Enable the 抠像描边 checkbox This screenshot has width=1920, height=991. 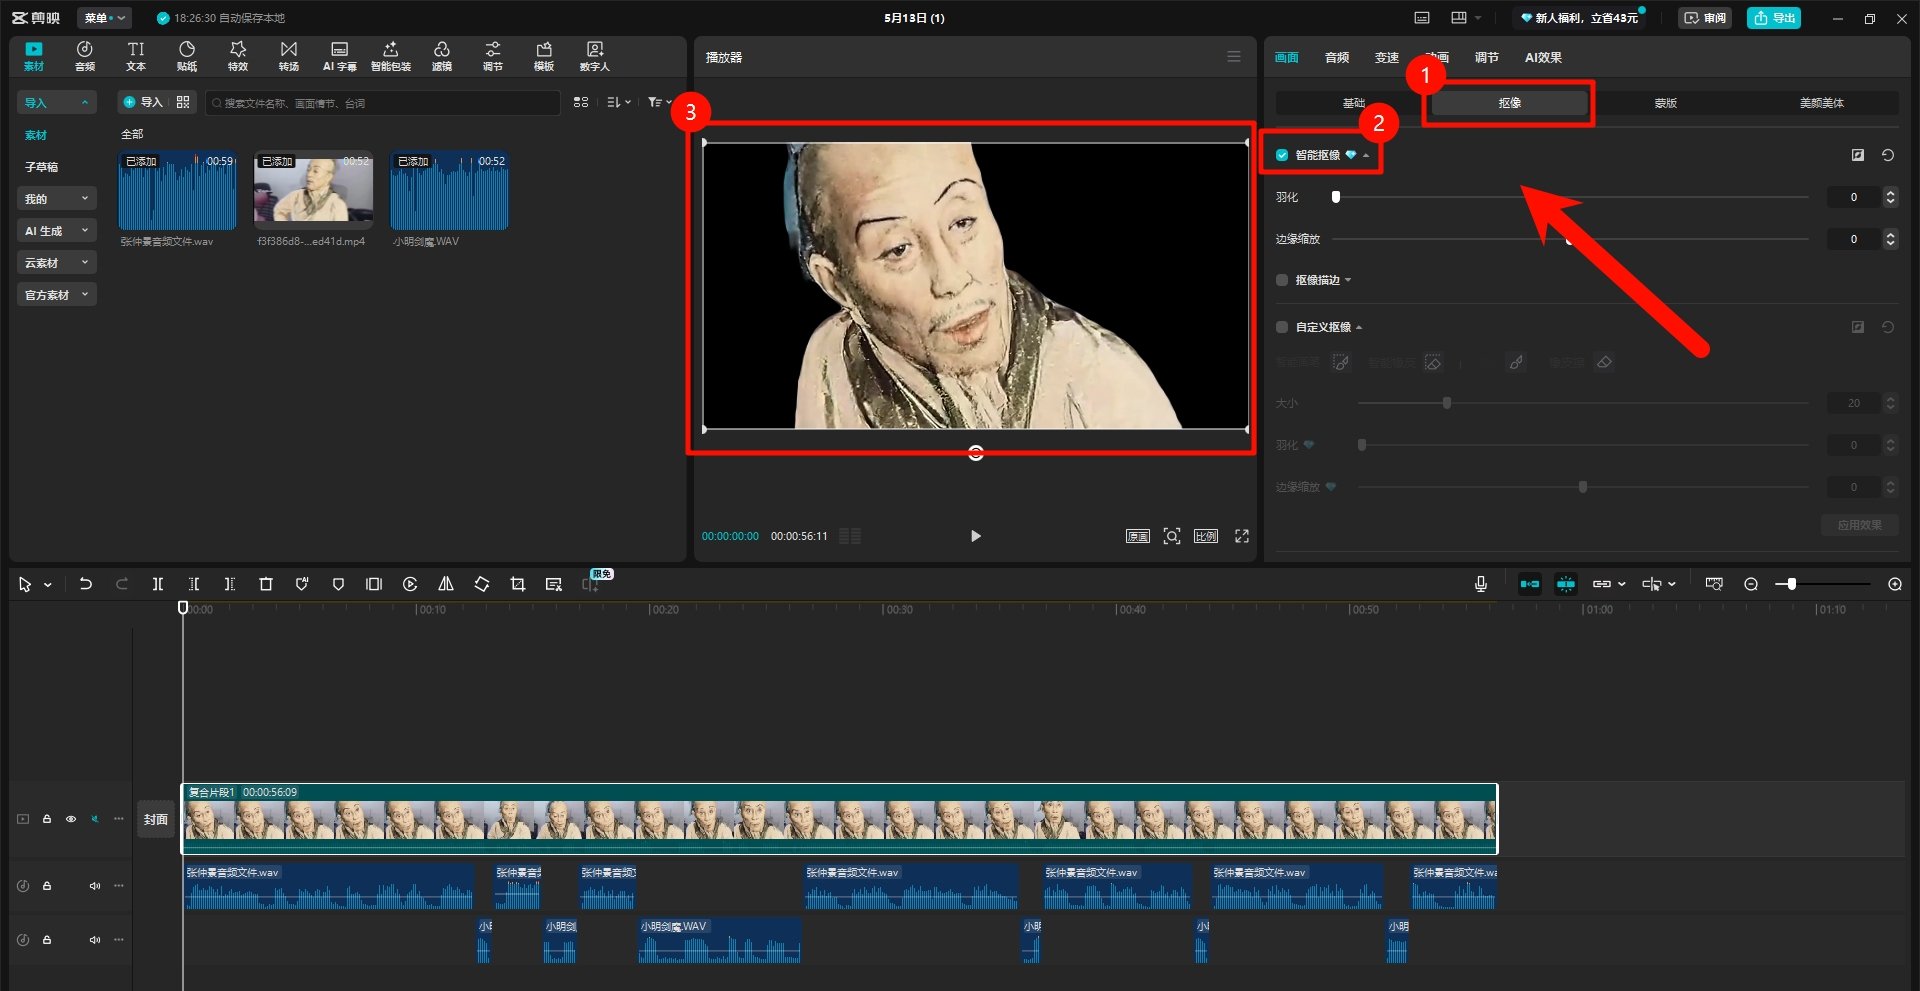click(1282, 280)
